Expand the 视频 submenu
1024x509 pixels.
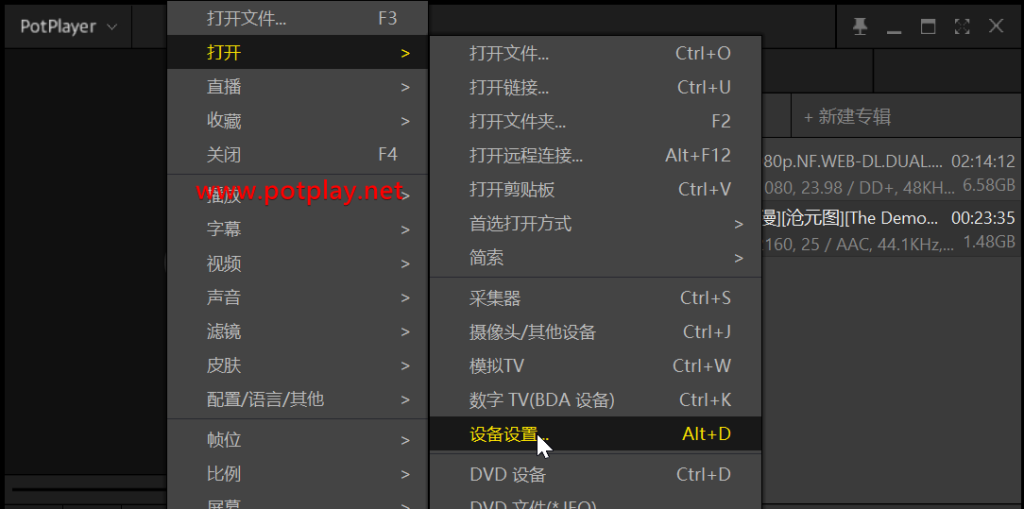[x=298, y=263]
